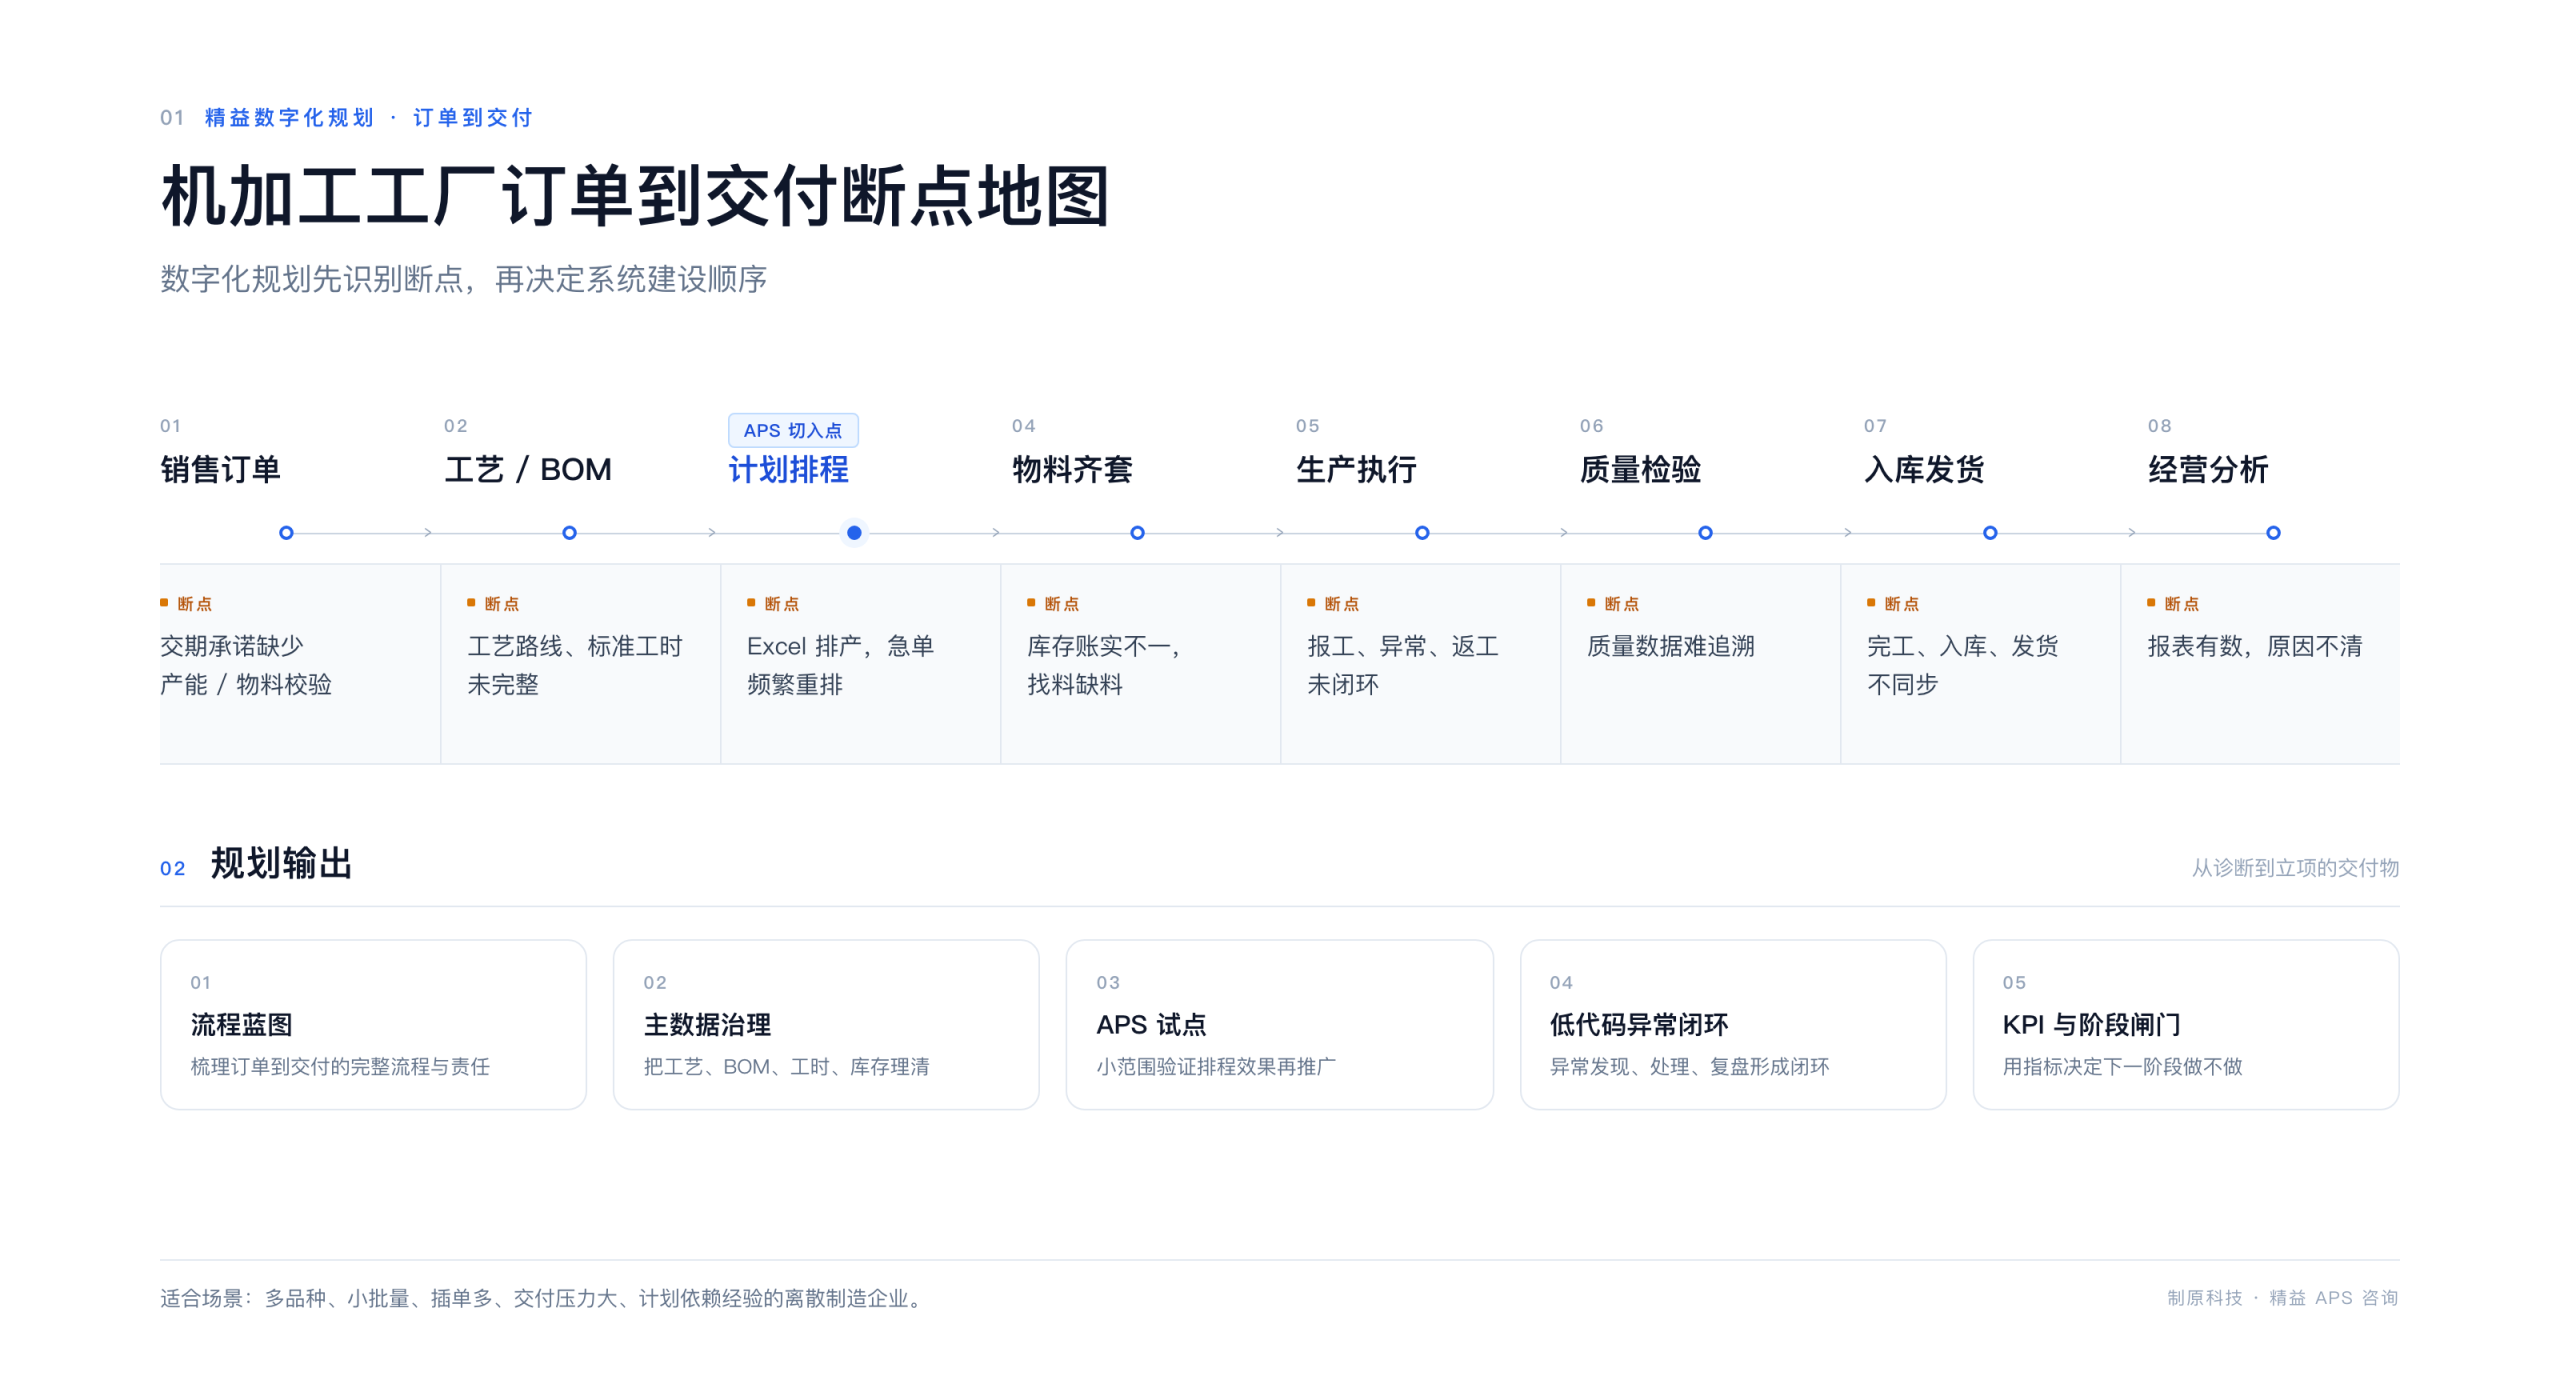Select the 质量检验 stage heading
This screenshot has height=1376, width=2560.
tap(1640, 469)
